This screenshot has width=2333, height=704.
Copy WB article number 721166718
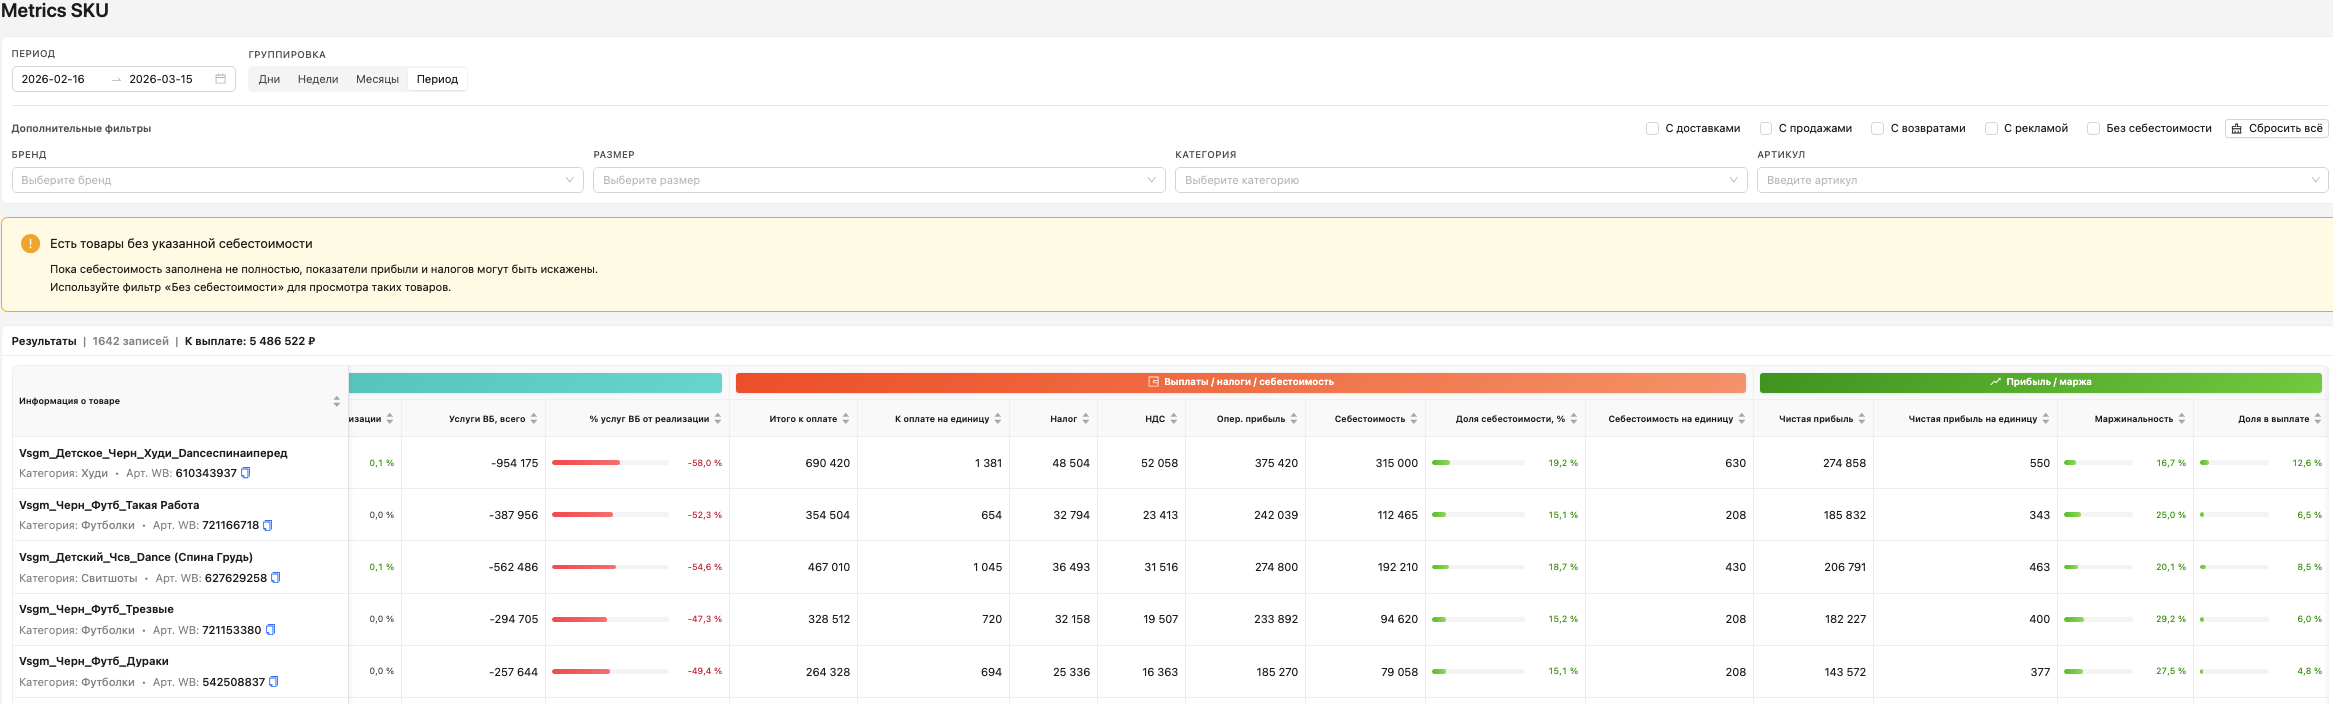[268, 525]
